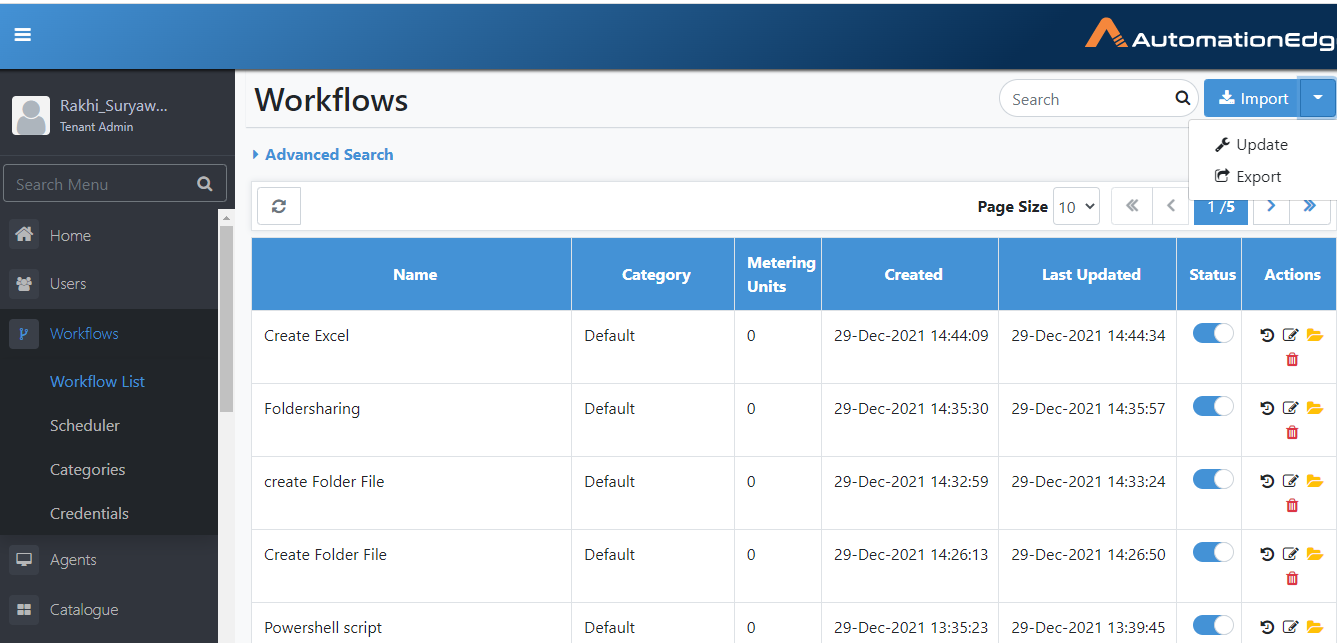
Task: View history of Create Excel workflow
Action: 1267,336
